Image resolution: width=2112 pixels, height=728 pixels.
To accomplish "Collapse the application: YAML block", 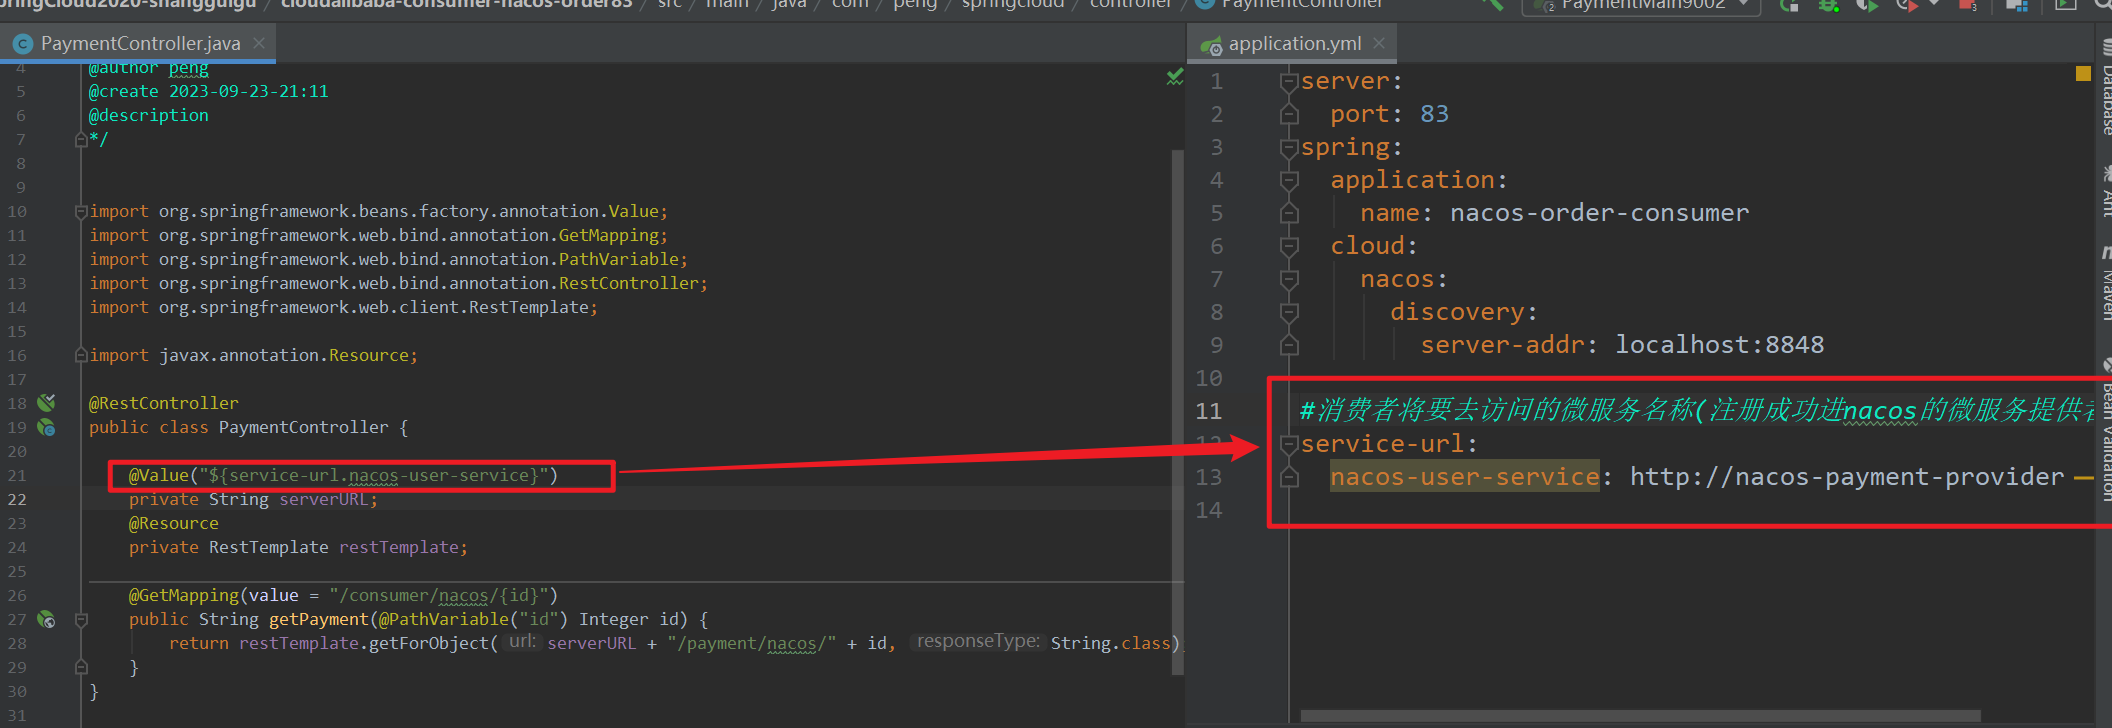I will point(1289,181).
